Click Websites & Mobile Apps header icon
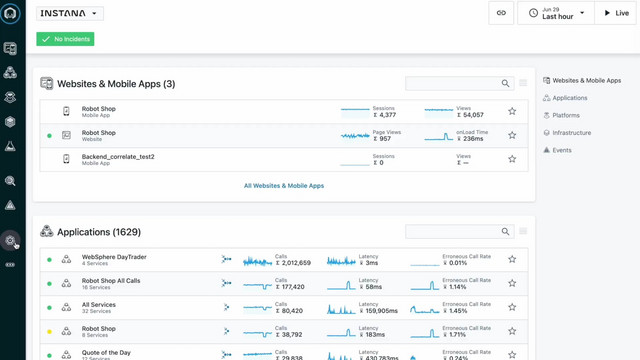This screenshot has width=640, height=360. click(47, 83)
